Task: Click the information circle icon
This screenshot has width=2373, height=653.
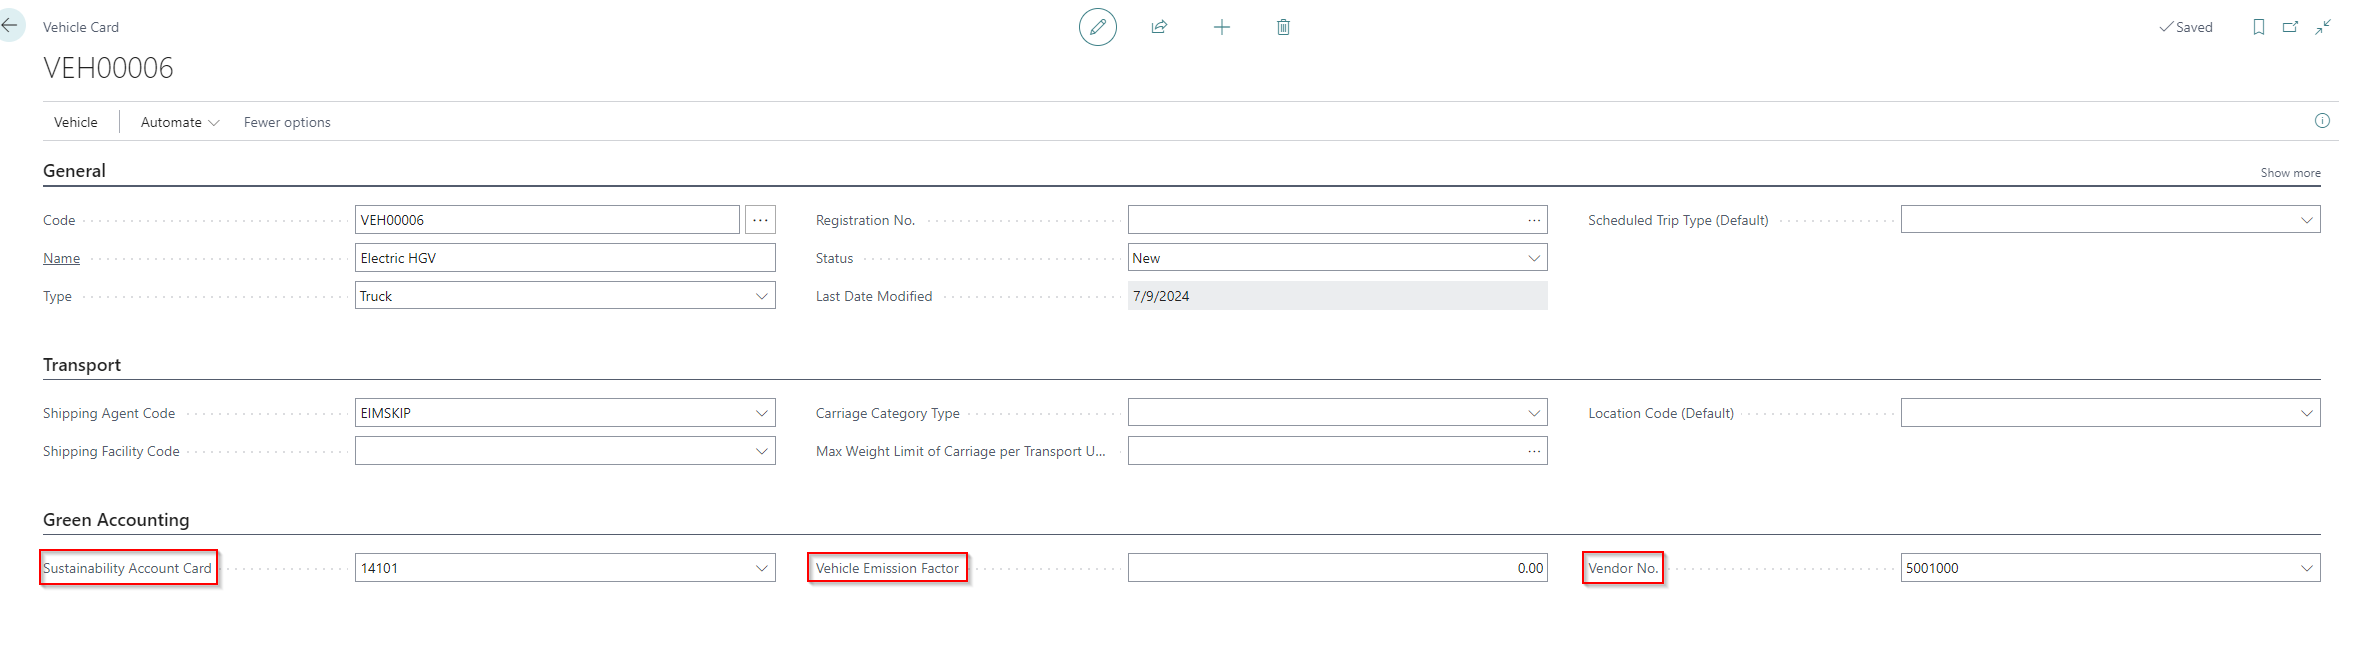Action: (2322, 121)
